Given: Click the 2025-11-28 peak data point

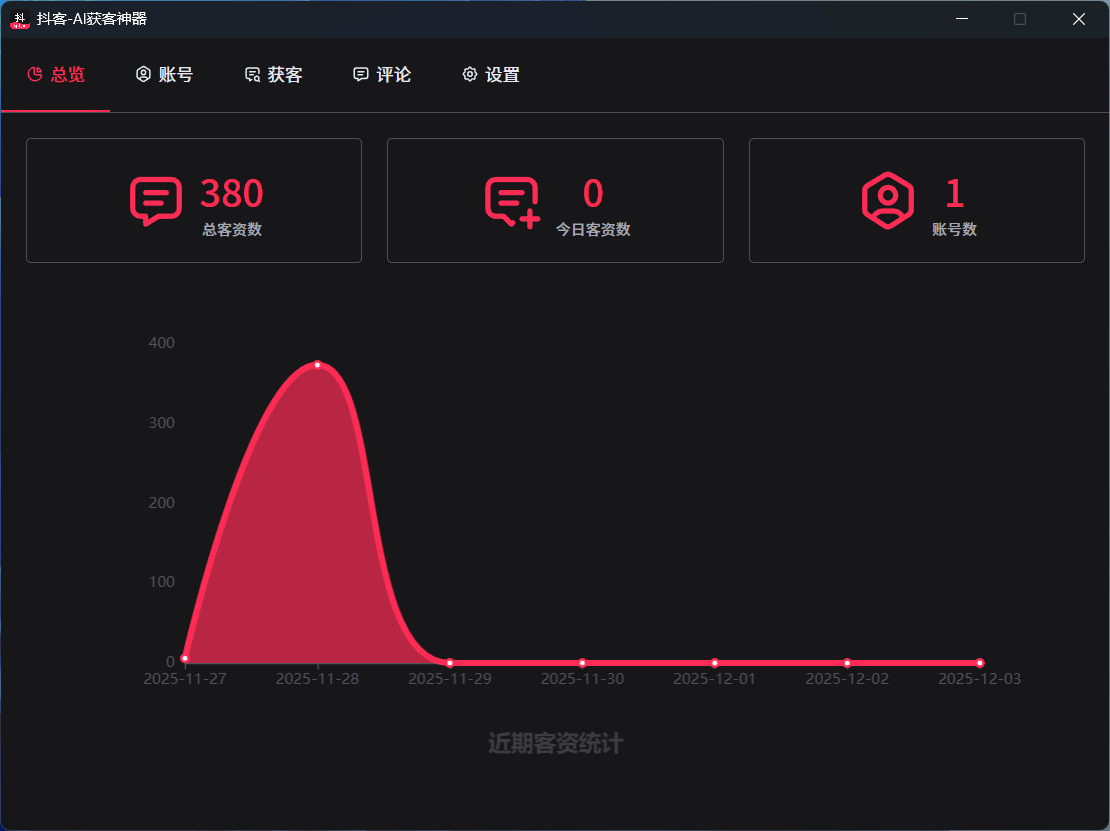Looking at the screenshot, I should tap(318, 365).
